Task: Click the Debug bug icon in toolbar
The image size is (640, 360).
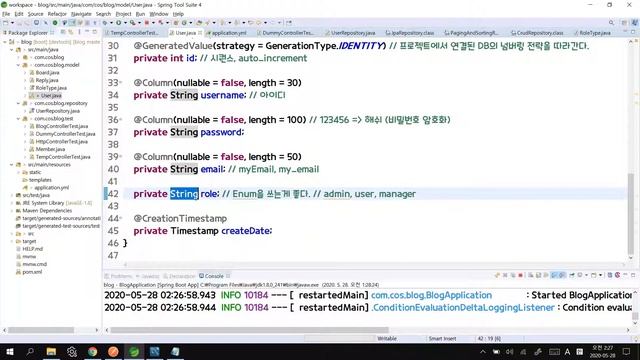Action: [105, 23]
